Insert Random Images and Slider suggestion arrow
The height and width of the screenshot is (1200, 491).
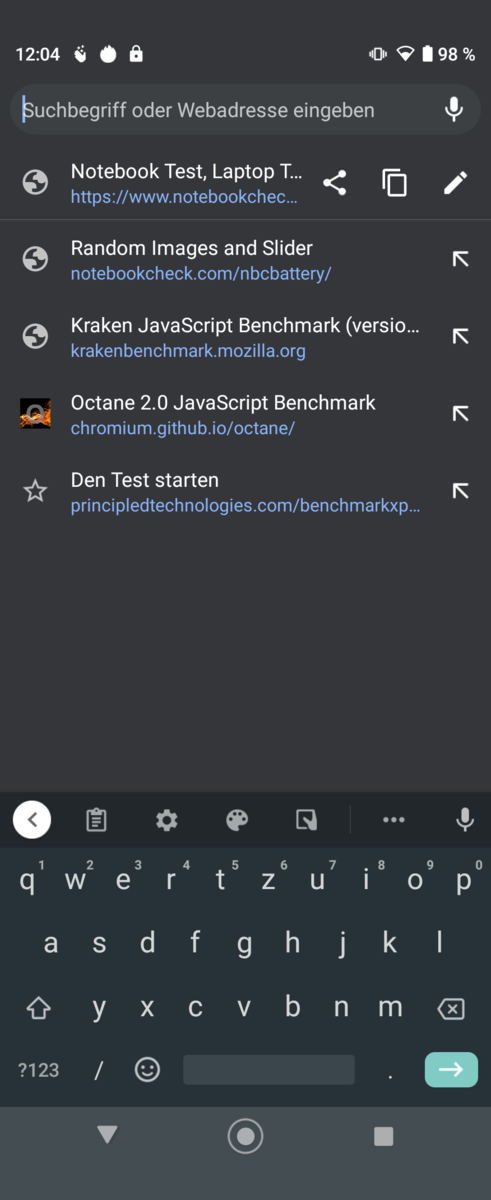[x=460, y=259]
